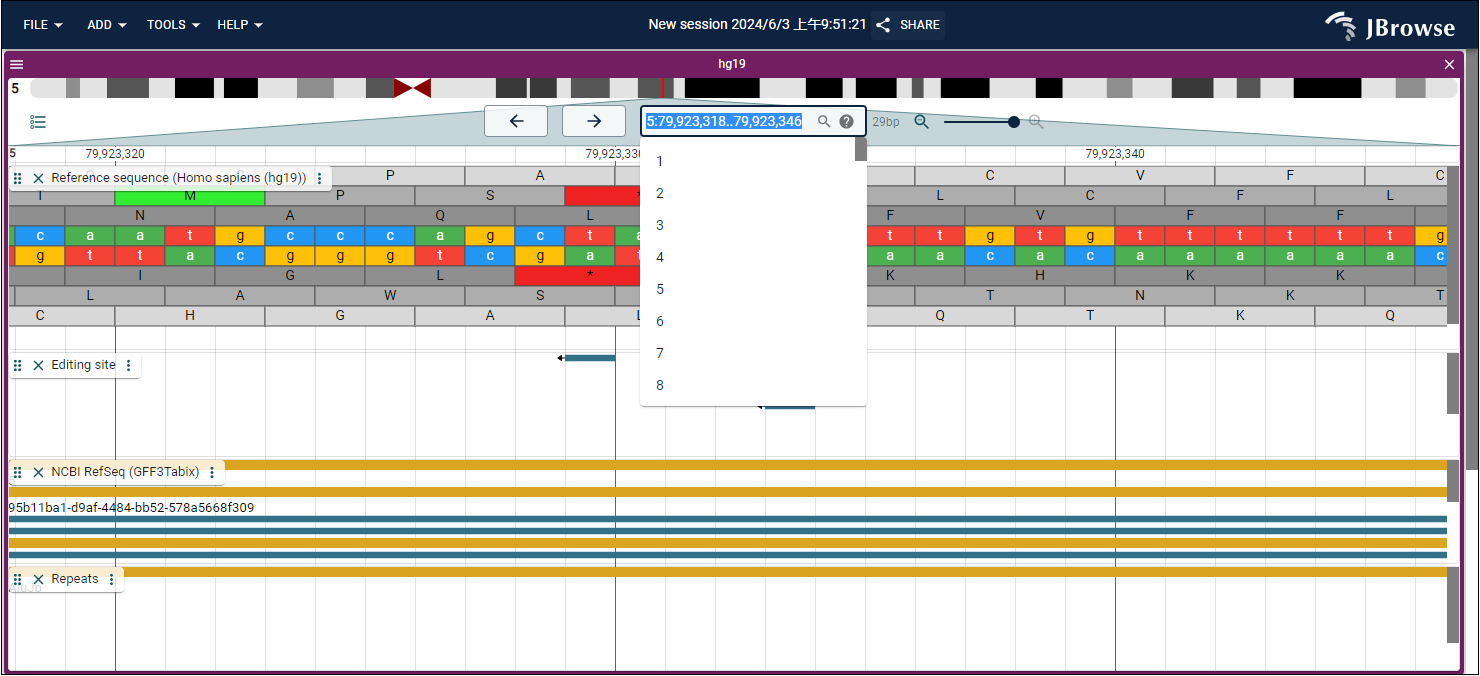This screenshot has width=1480, height=676.
Task: Click the zoom level slider handle
Action: 1014,122
